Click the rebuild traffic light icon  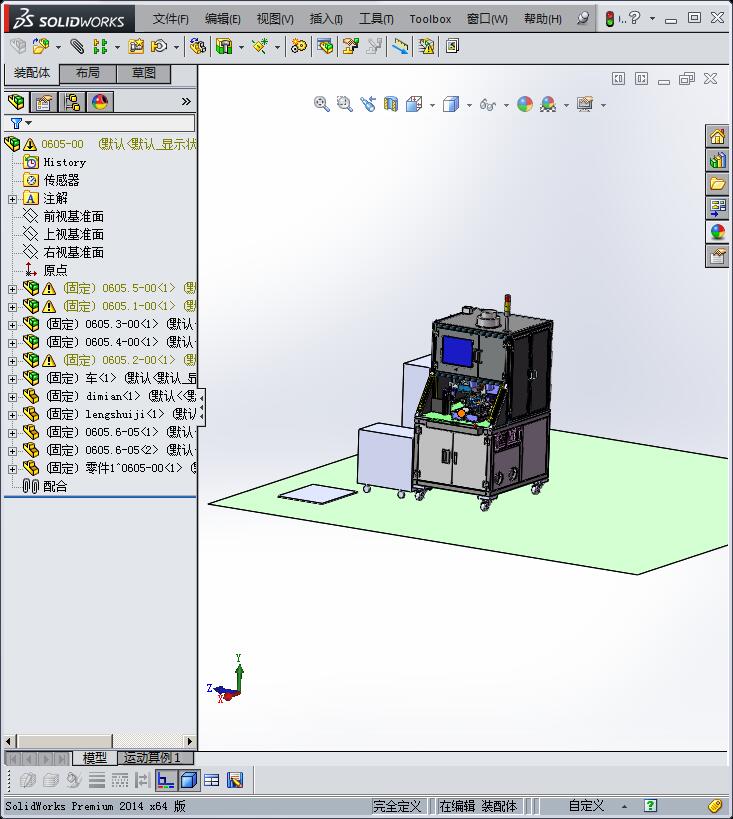[609, 19]
